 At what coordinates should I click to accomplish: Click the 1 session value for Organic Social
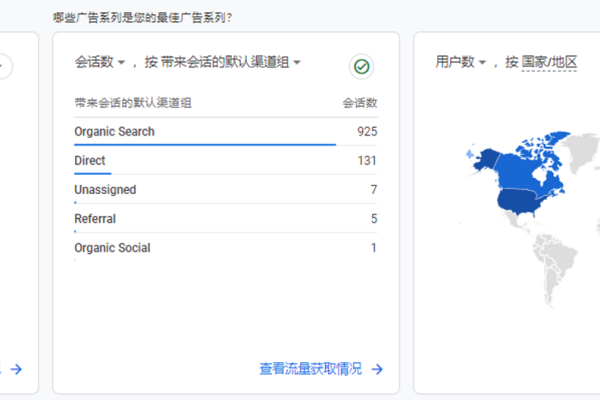(374, 248)
